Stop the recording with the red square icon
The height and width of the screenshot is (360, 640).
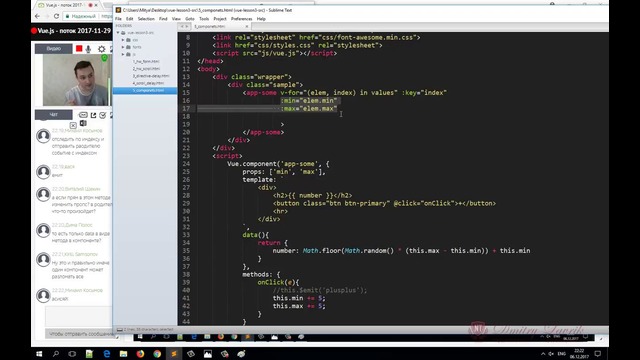click(x=79, y=49)
